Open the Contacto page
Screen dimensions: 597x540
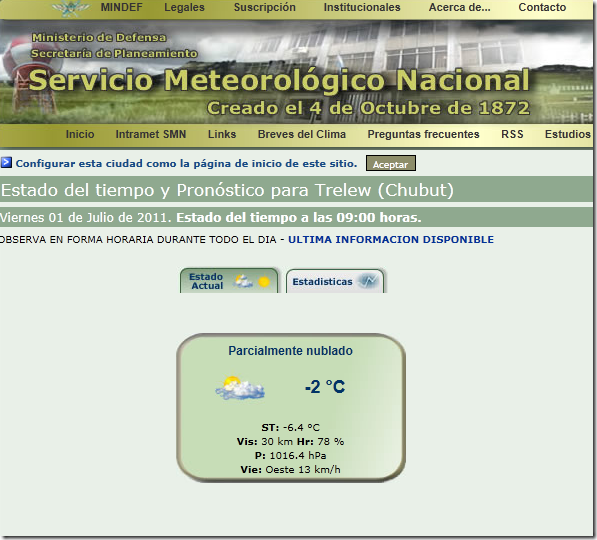pyautogui.click(x=542, y=7)
